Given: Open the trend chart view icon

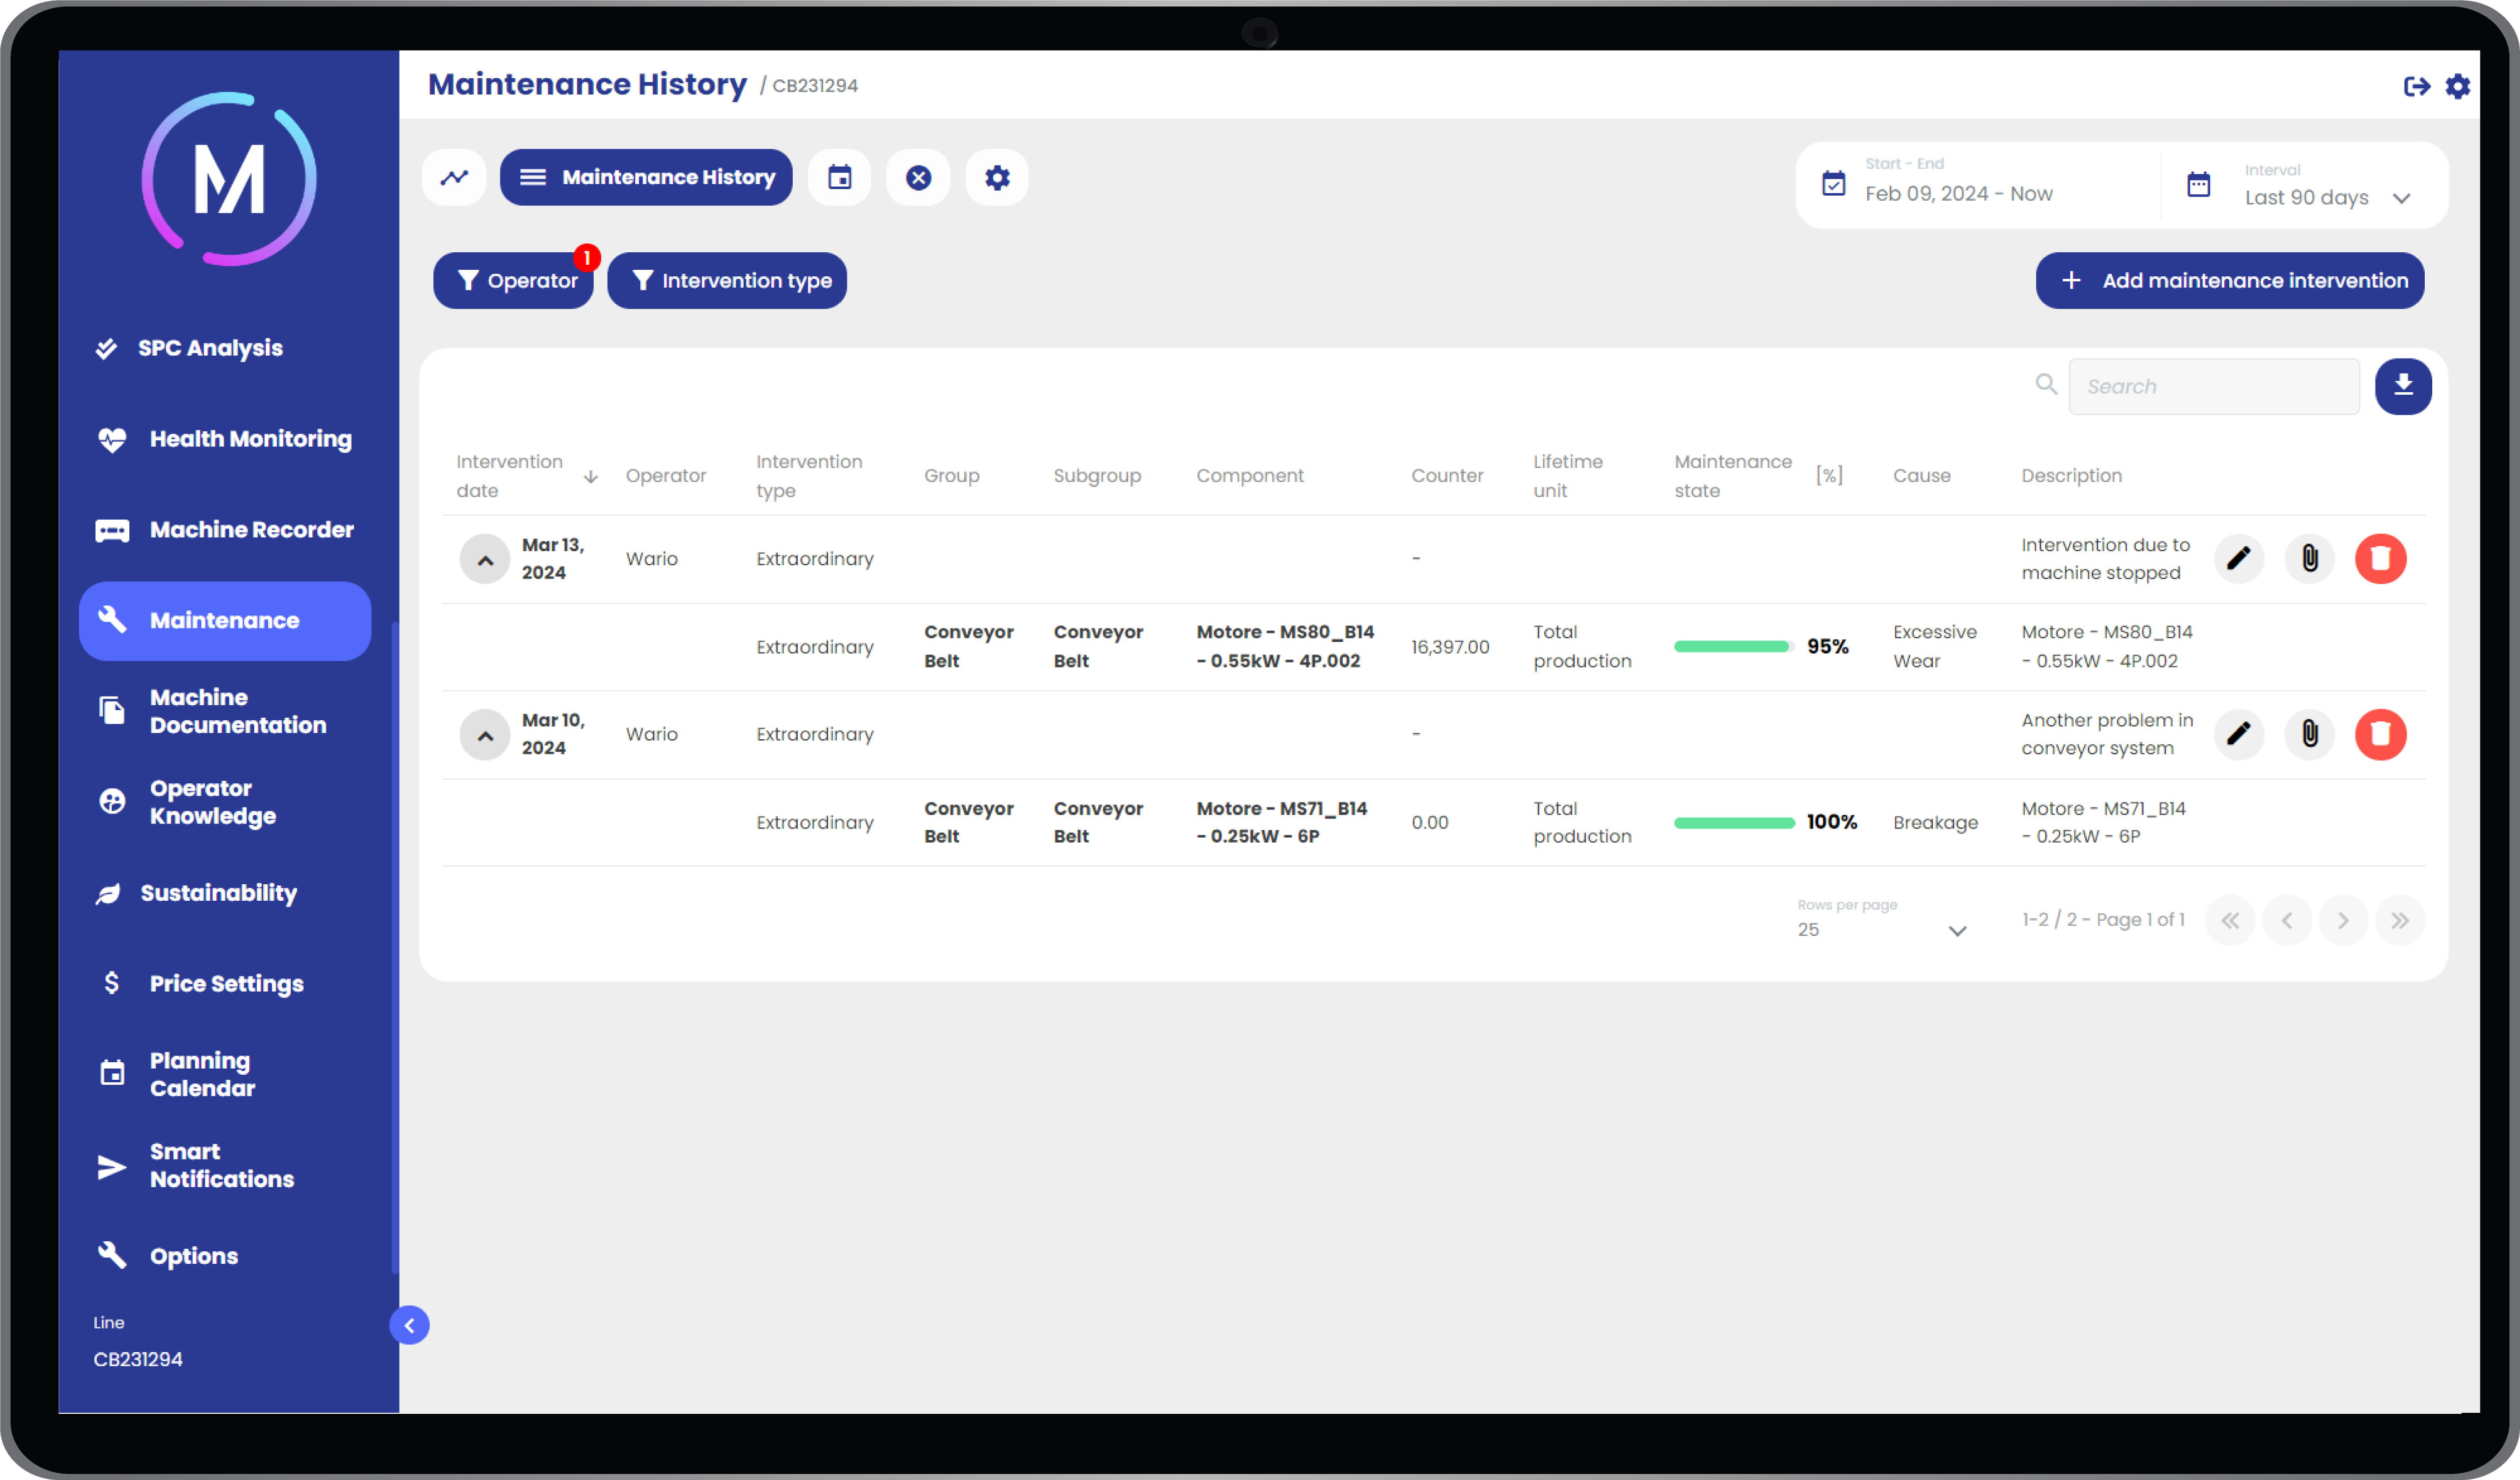Looking at the screenshot, I should [455, 178].
